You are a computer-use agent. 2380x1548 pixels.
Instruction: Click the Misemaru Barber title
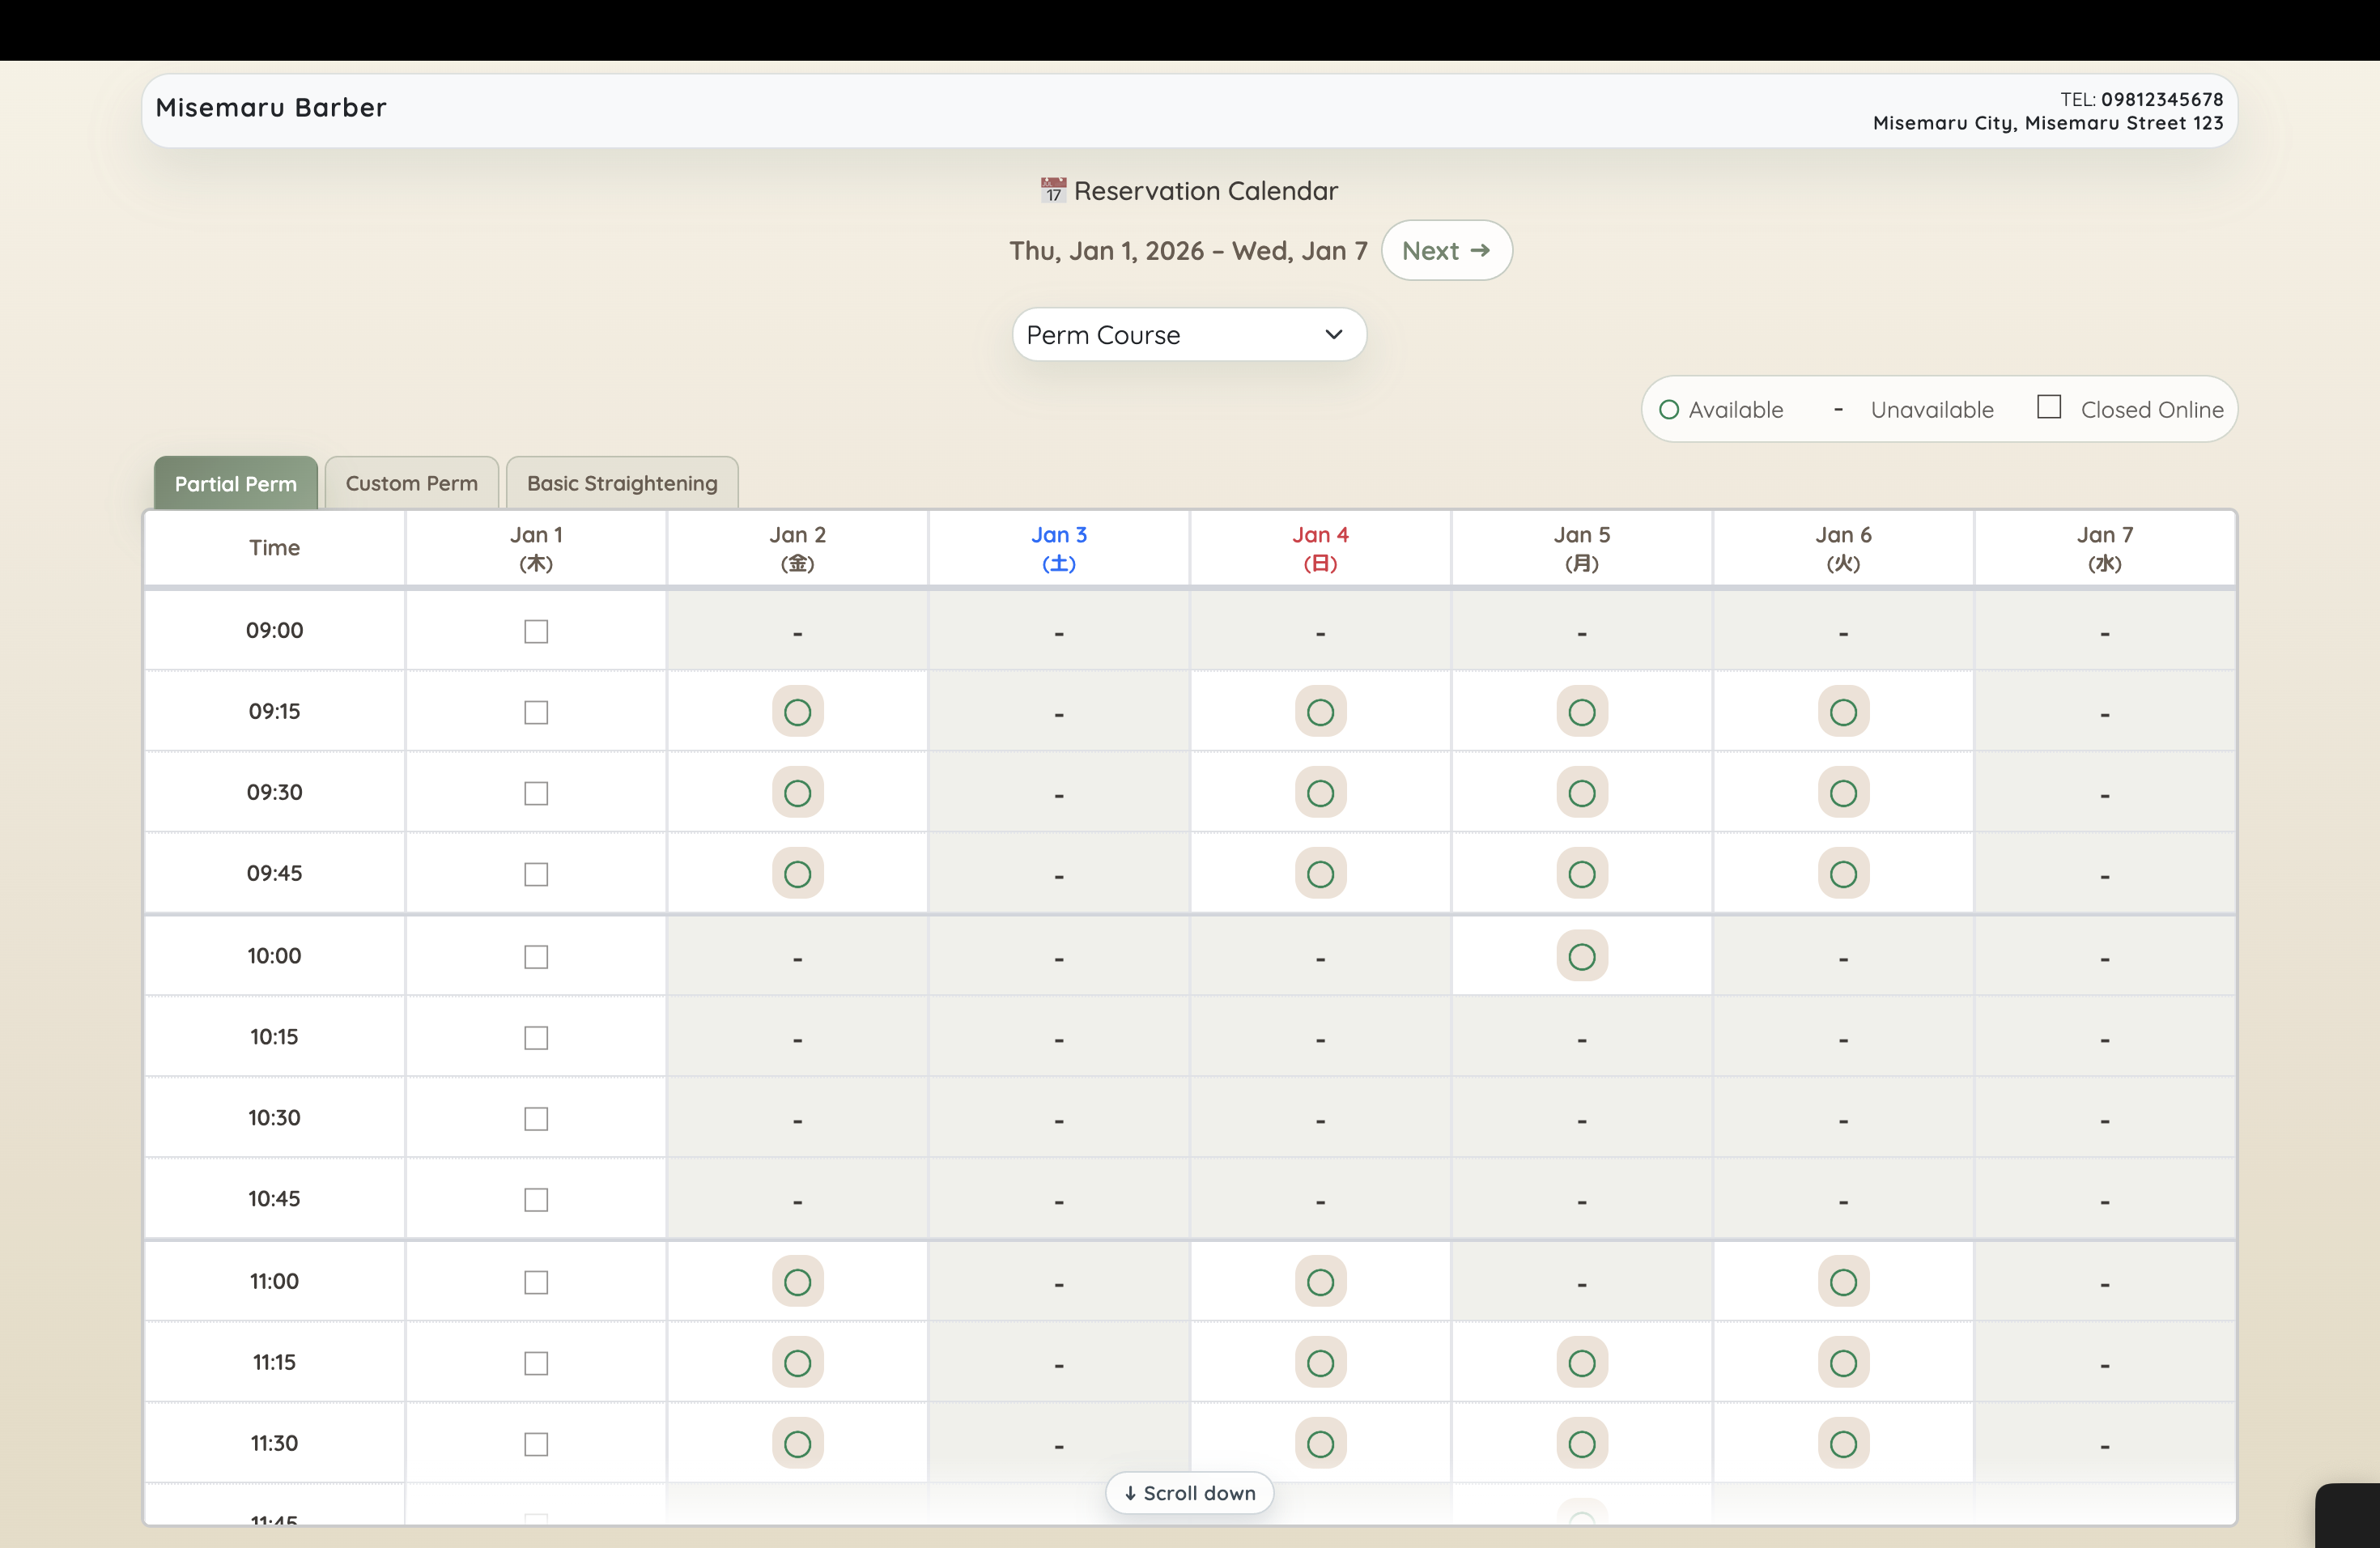(x=271, y=108)
